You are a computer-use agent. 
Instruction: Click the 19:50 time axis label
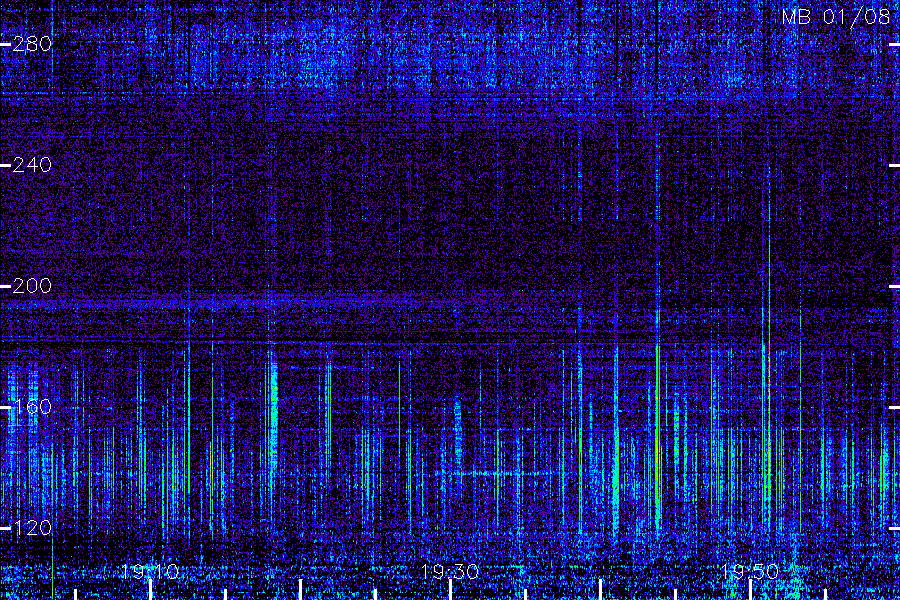pos(750,571)
